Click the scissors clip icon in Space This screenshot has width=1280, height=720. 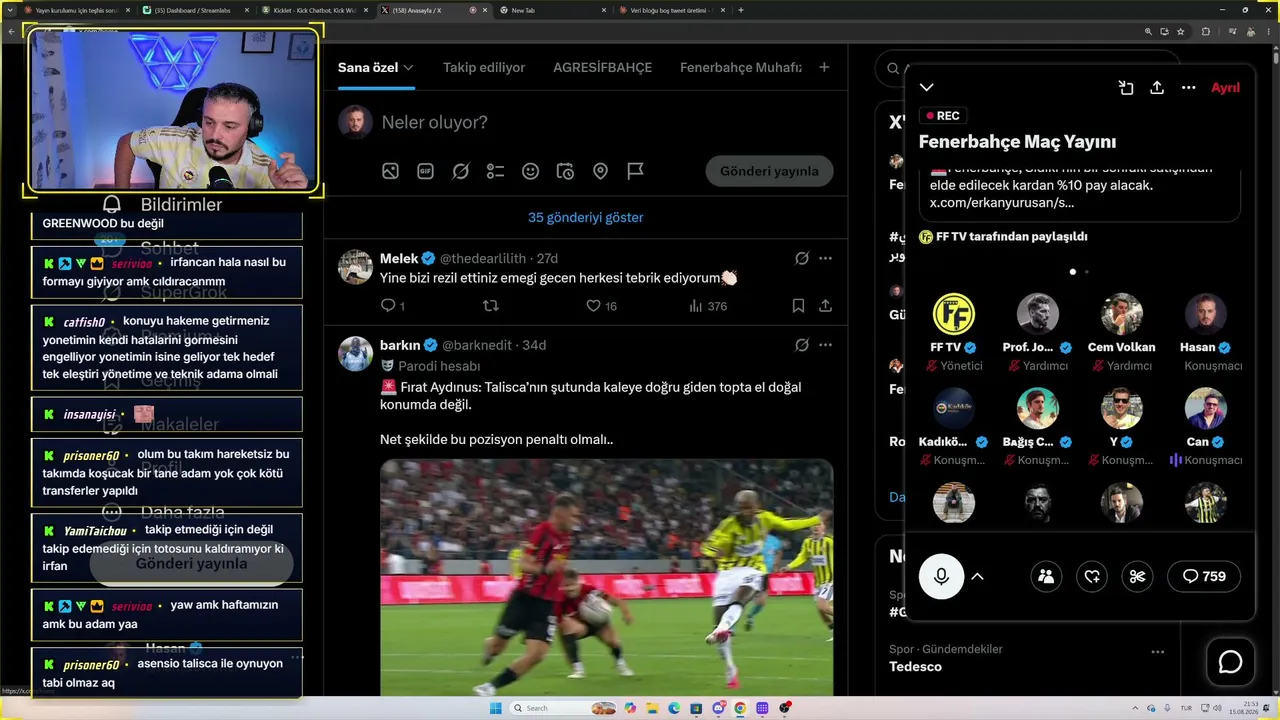(1137, 576)
